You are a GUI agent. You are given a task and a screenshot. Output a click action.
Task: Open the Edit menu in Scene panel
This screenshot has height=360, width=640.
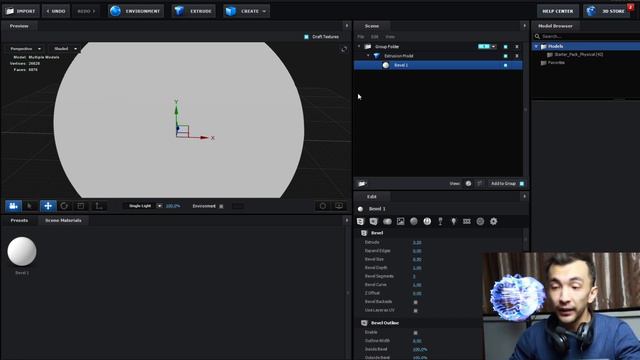click(x=375, y=37)
